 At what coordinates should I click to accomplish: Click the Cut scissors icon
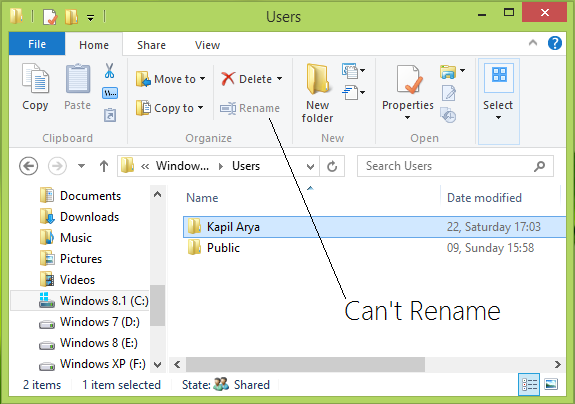[109, 71]
